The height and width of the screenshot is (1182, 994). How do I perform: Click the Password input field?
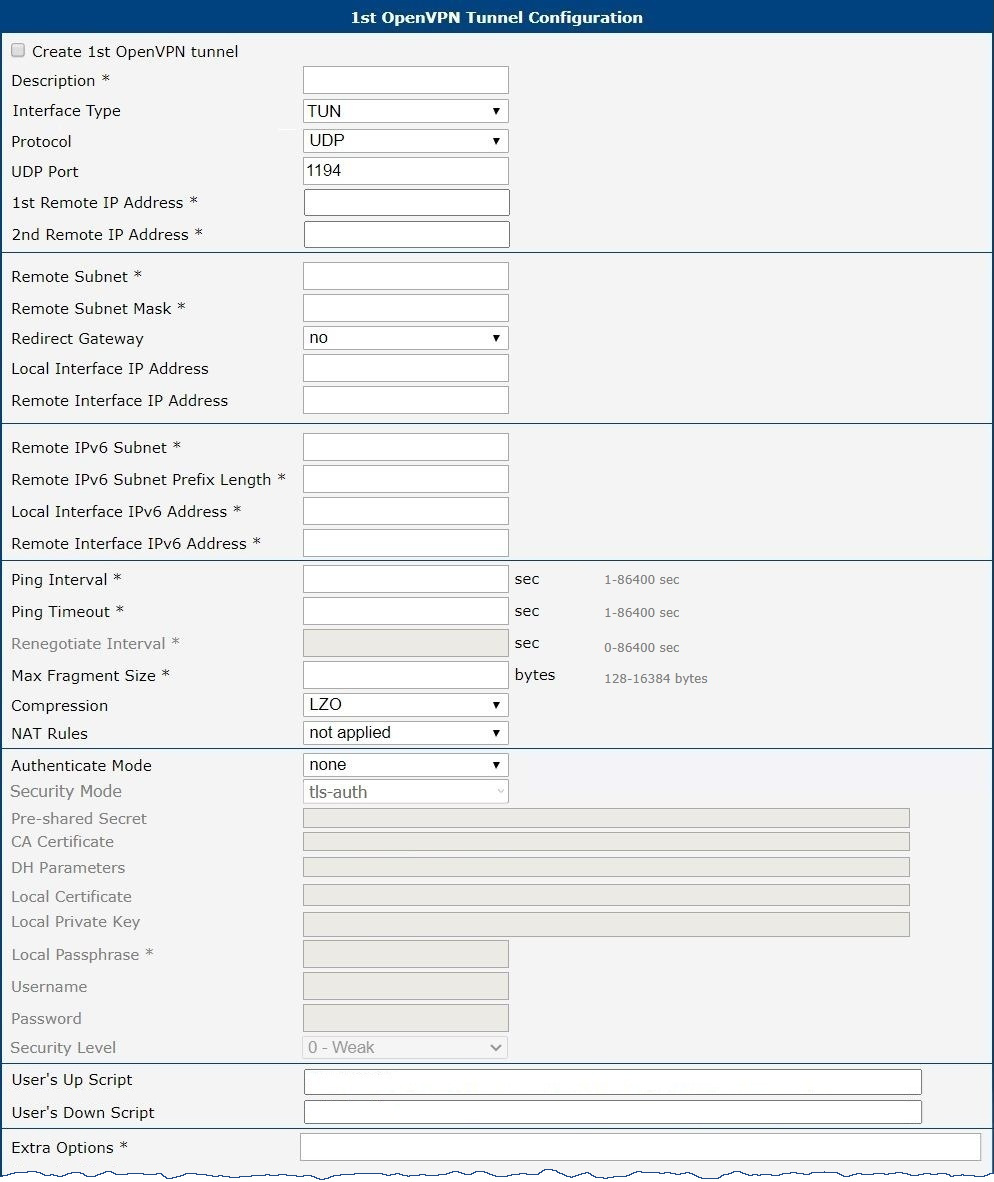click(x=405, y=1018)
